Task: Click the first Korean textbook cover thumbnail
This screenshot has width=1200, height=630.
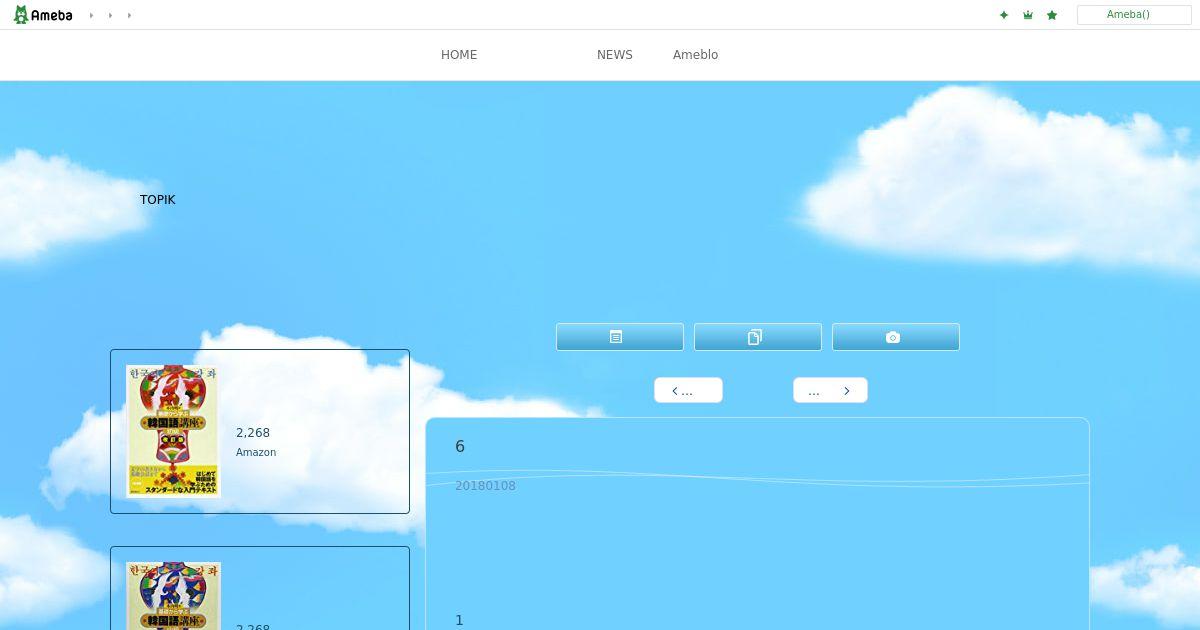Action: pos(173,431)
